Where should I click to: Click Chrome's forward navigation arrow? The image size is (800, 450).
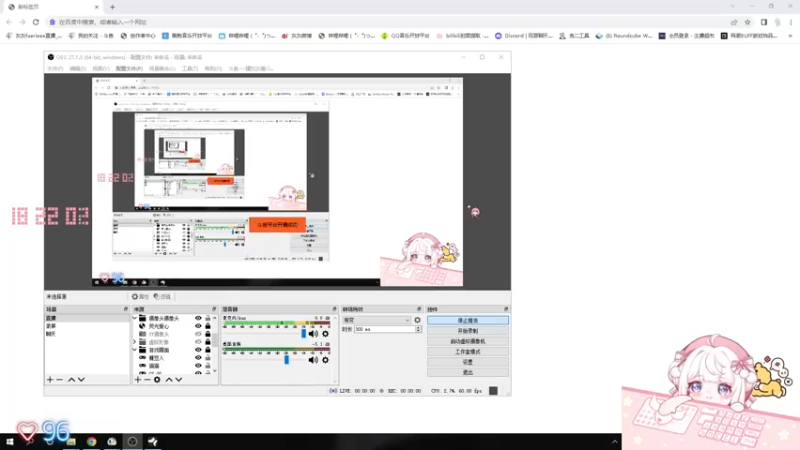click(x=22, y=22)
